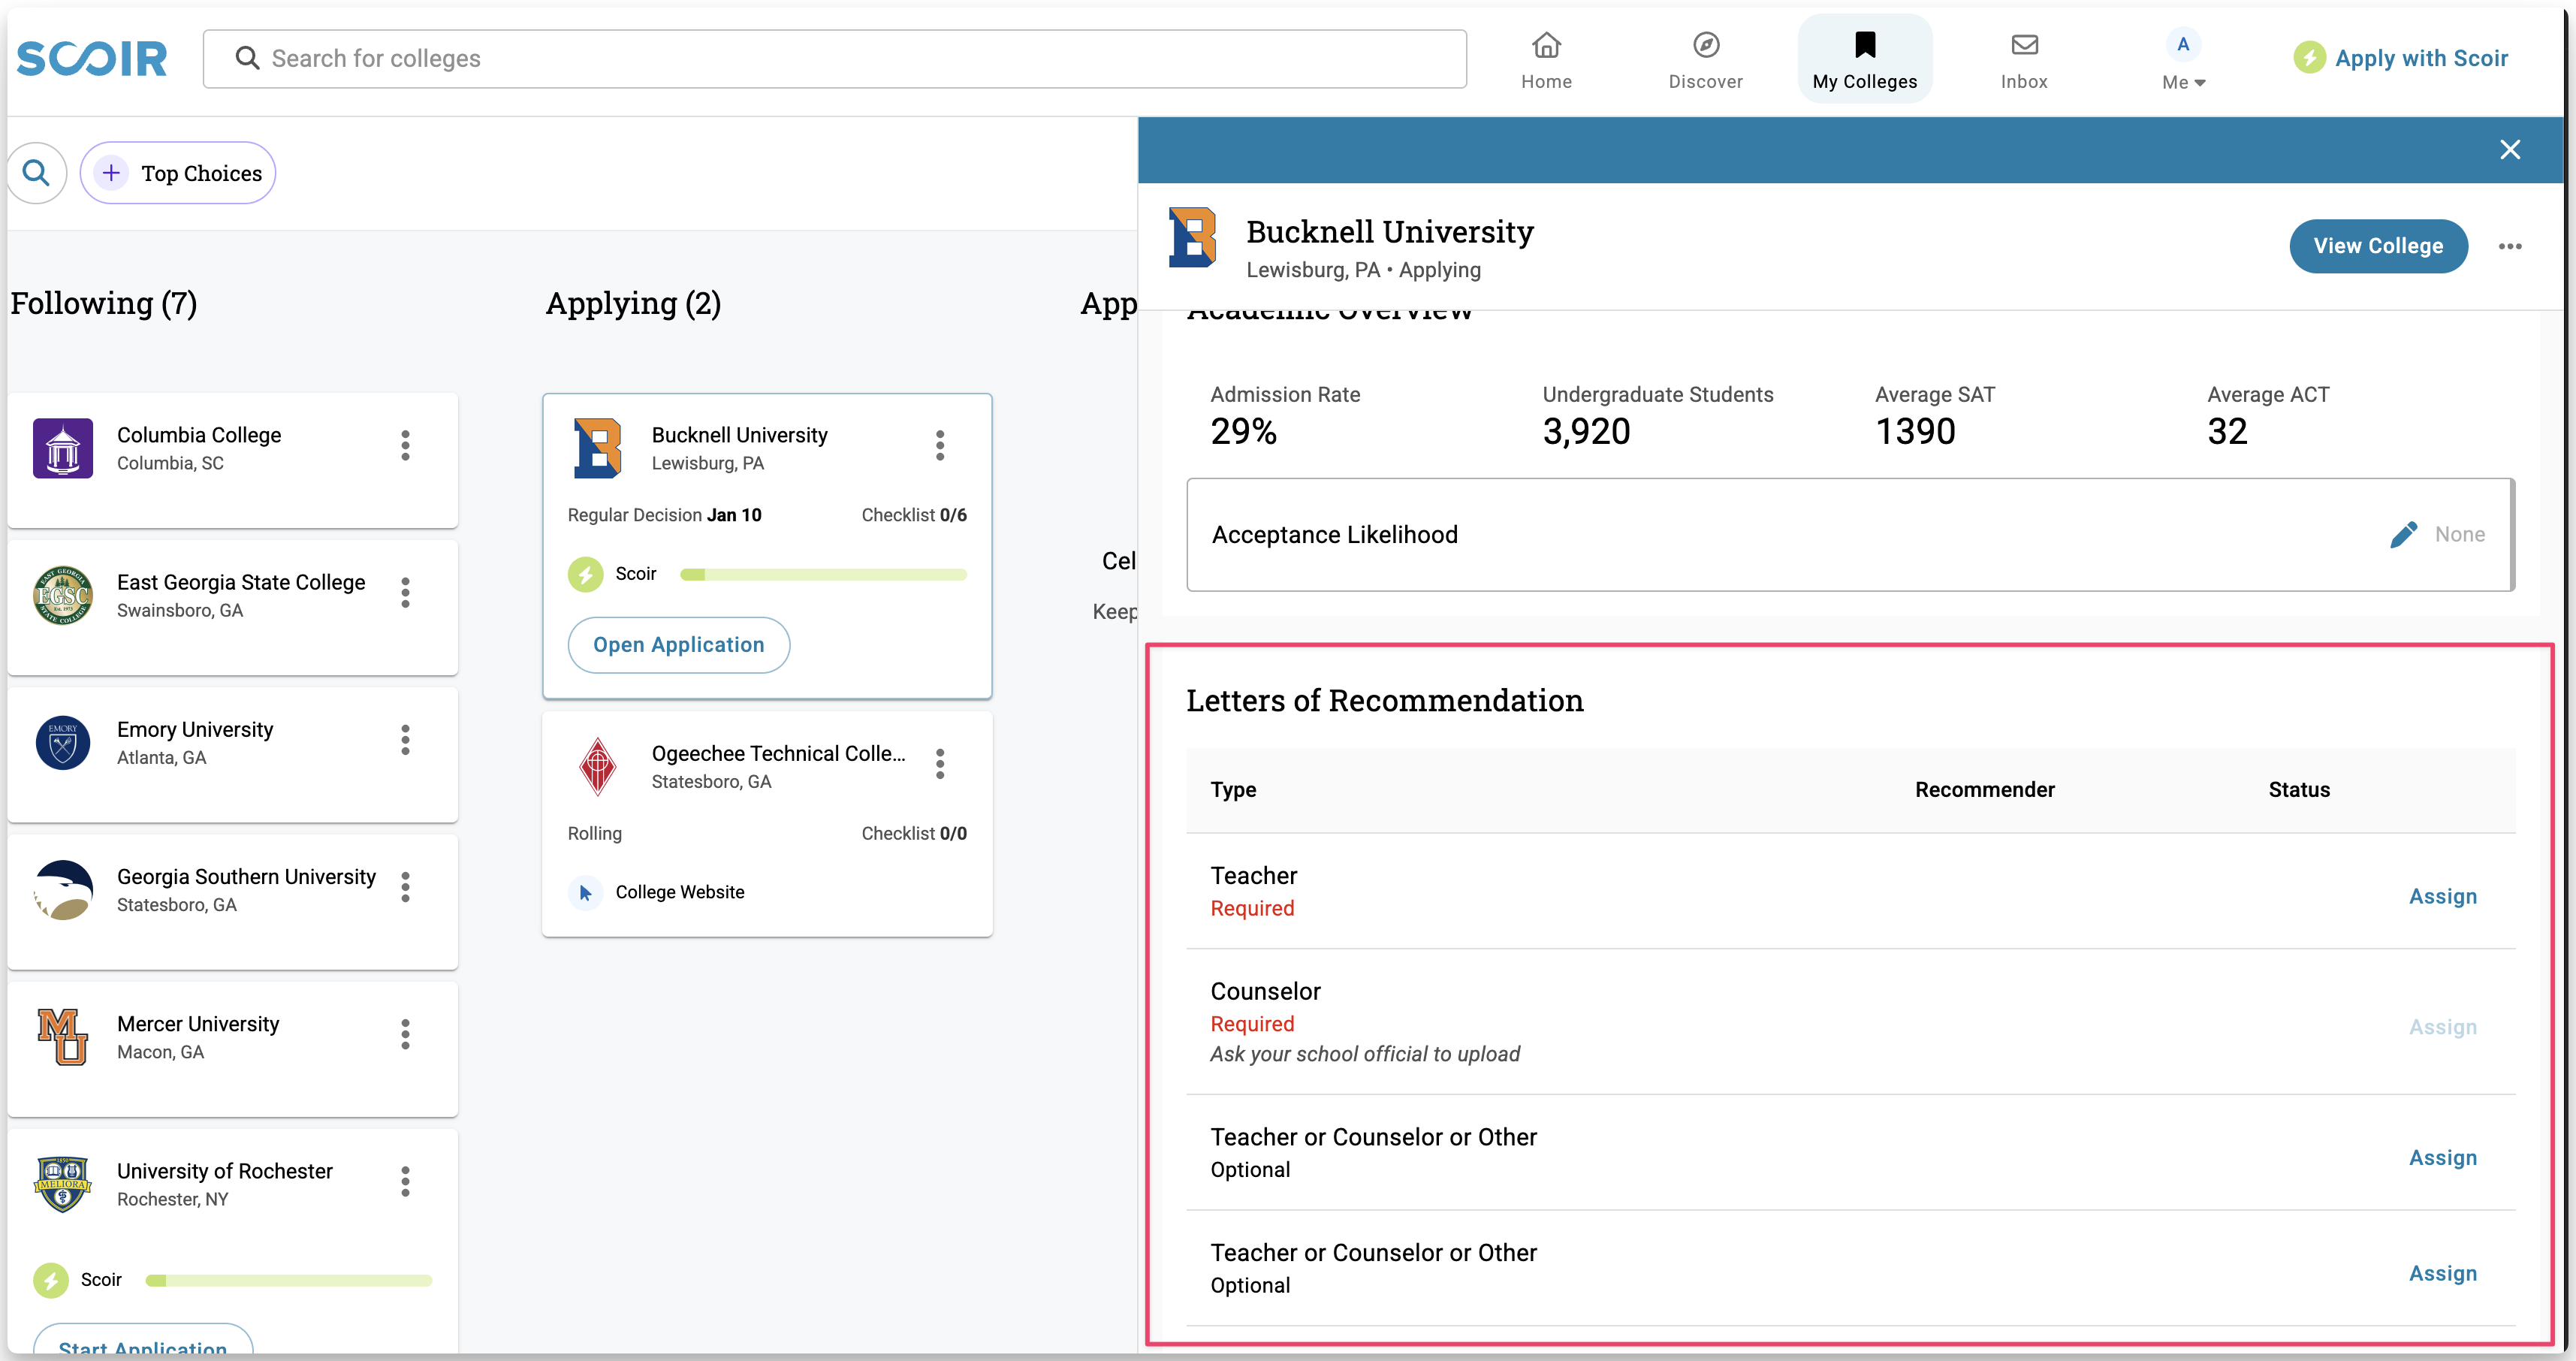Open Bucknell card three-dot dropdown in Applying
This screenshot has width=2576, height=1361.
tap(940, 446)
